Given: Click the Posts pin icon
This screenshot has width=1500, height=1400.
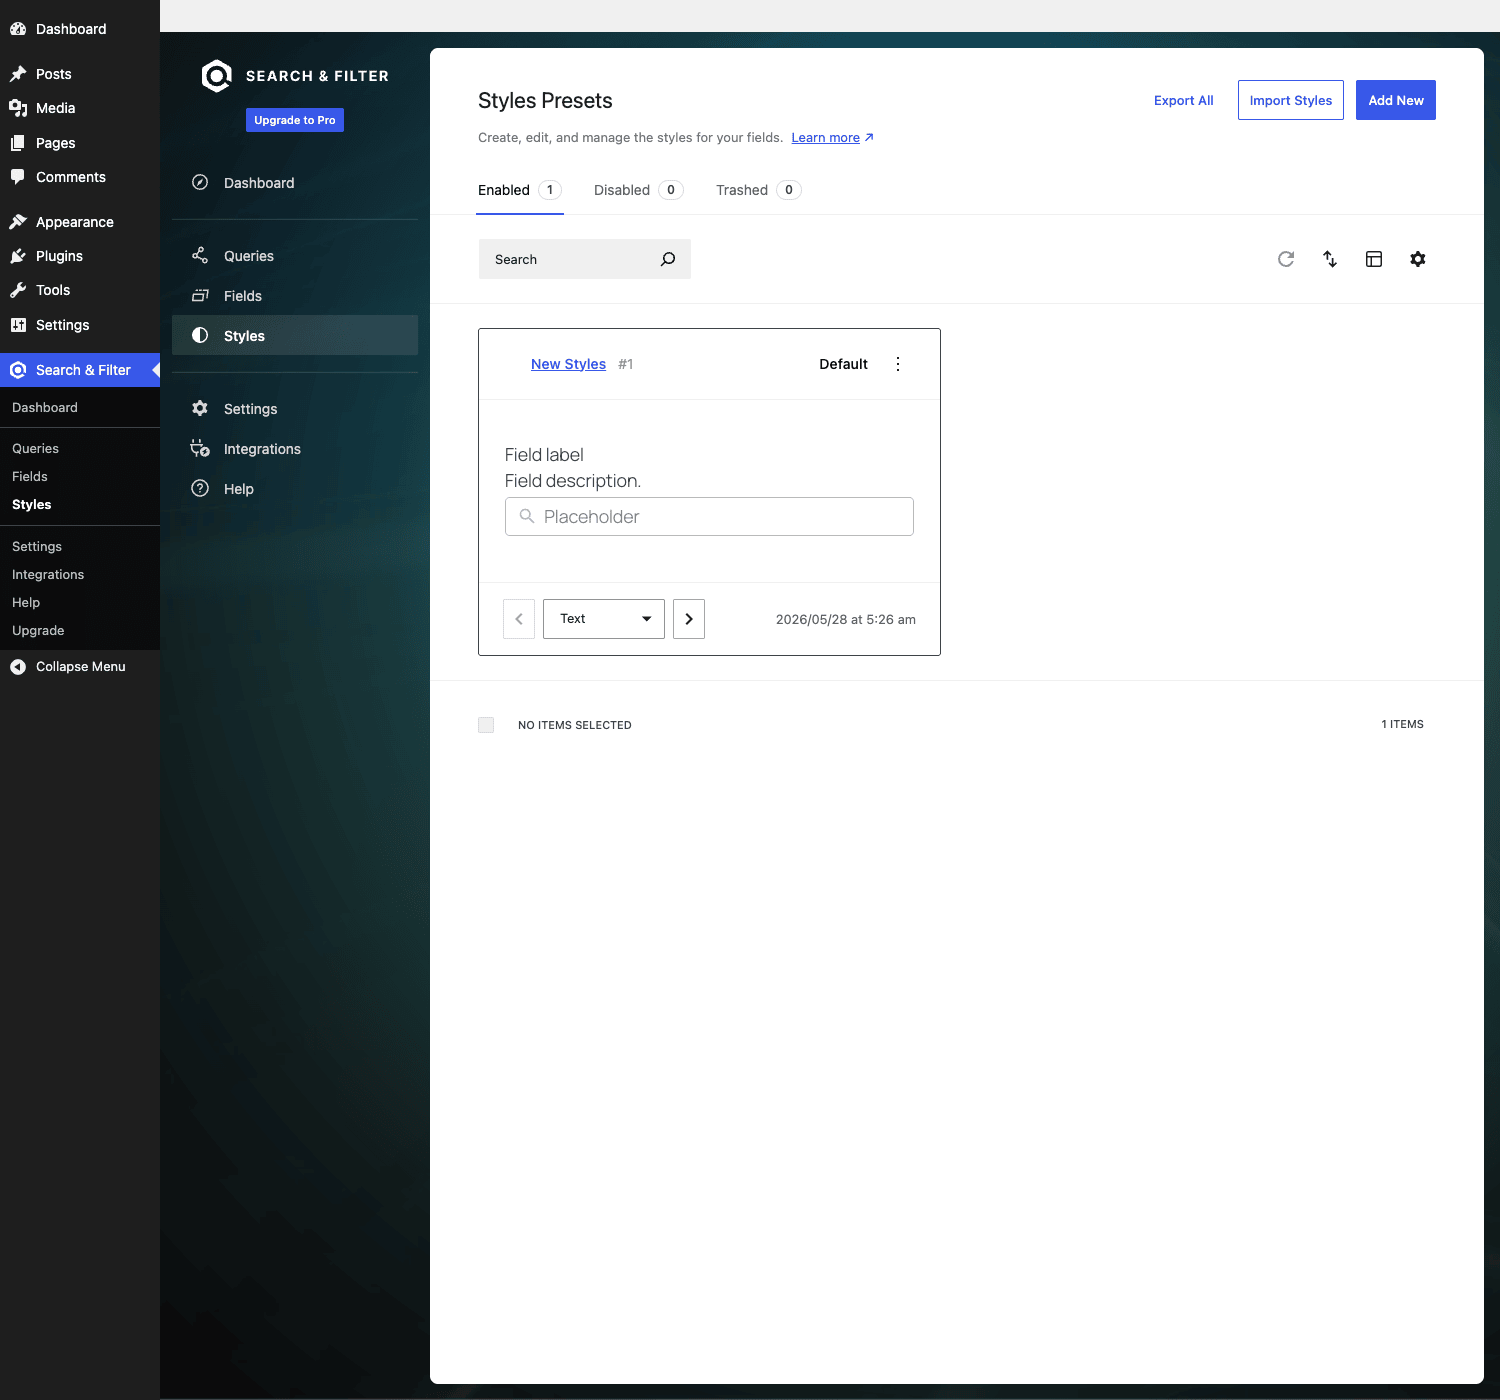Looking at the screenshot, I should pyautogui.click(x=18, y=74).
